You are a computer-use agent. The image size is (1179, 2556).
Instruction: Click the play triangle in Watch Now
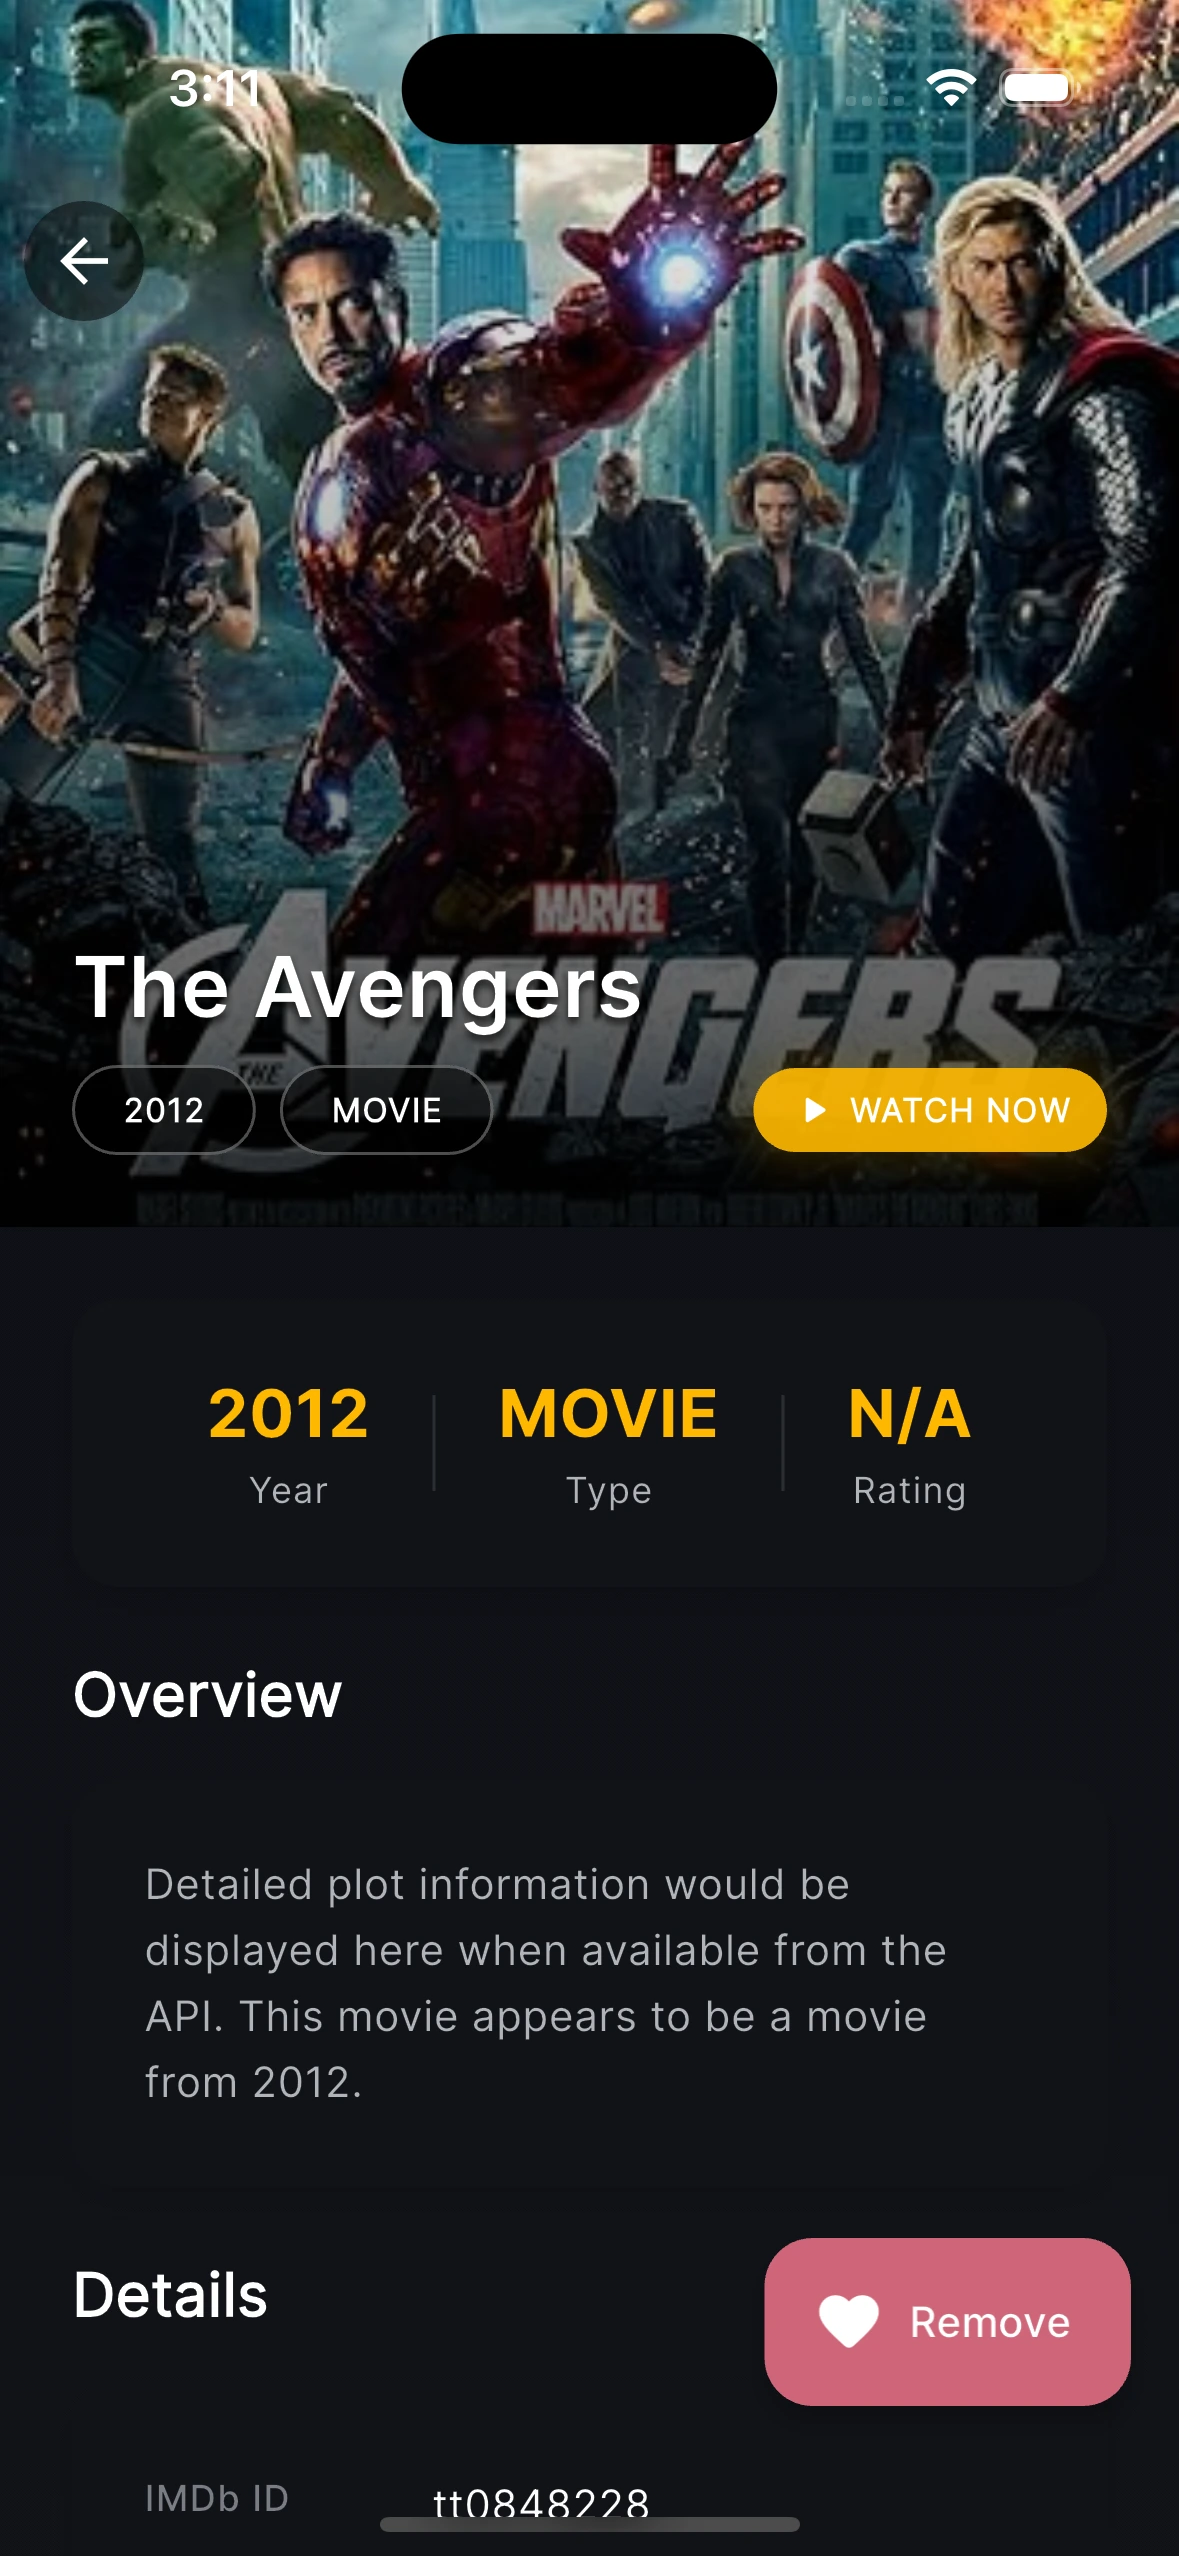[x=815, y=1110]
